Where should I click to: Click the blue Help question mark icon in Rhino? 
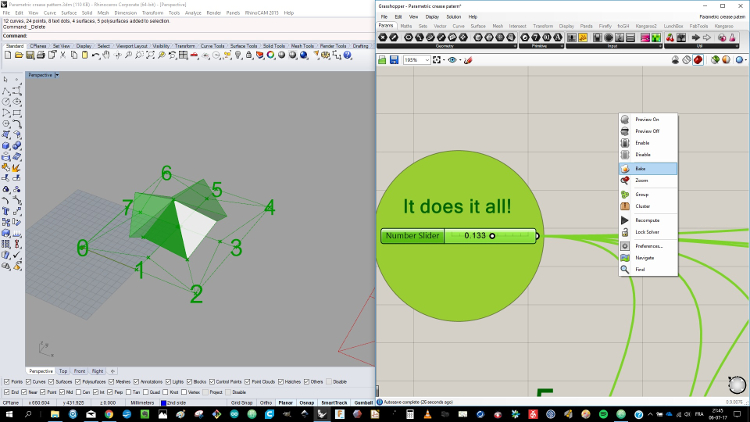click(348, 56)
